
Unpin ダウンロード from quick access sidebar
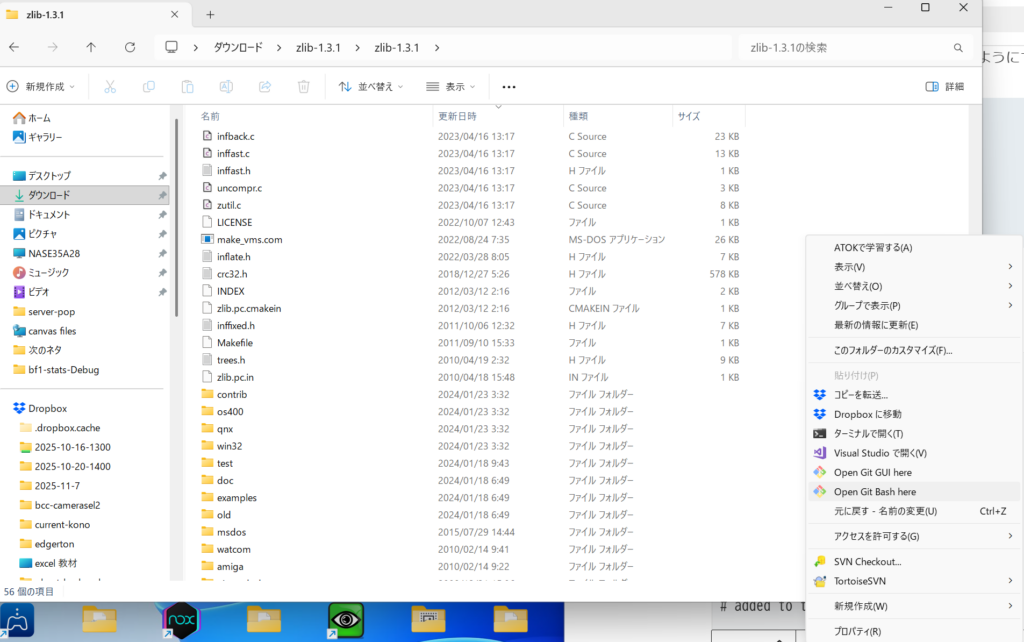(162, 195)
